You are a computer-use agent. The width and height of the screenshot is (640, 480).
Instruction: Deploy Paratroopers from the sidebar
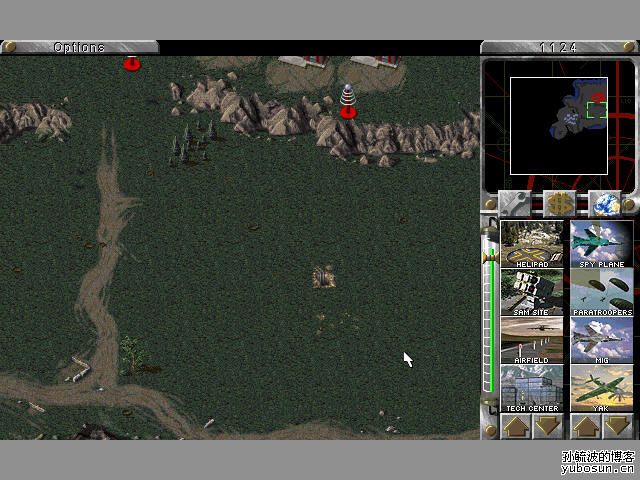[x=602, y=292]
